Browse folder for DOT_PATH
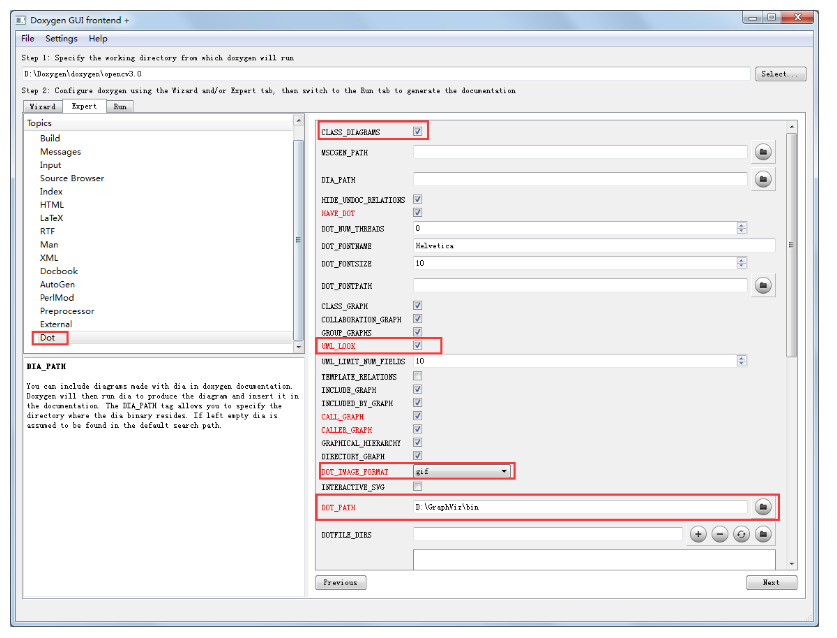The width and height of the screenshot is (837, 638). [763, 507]
